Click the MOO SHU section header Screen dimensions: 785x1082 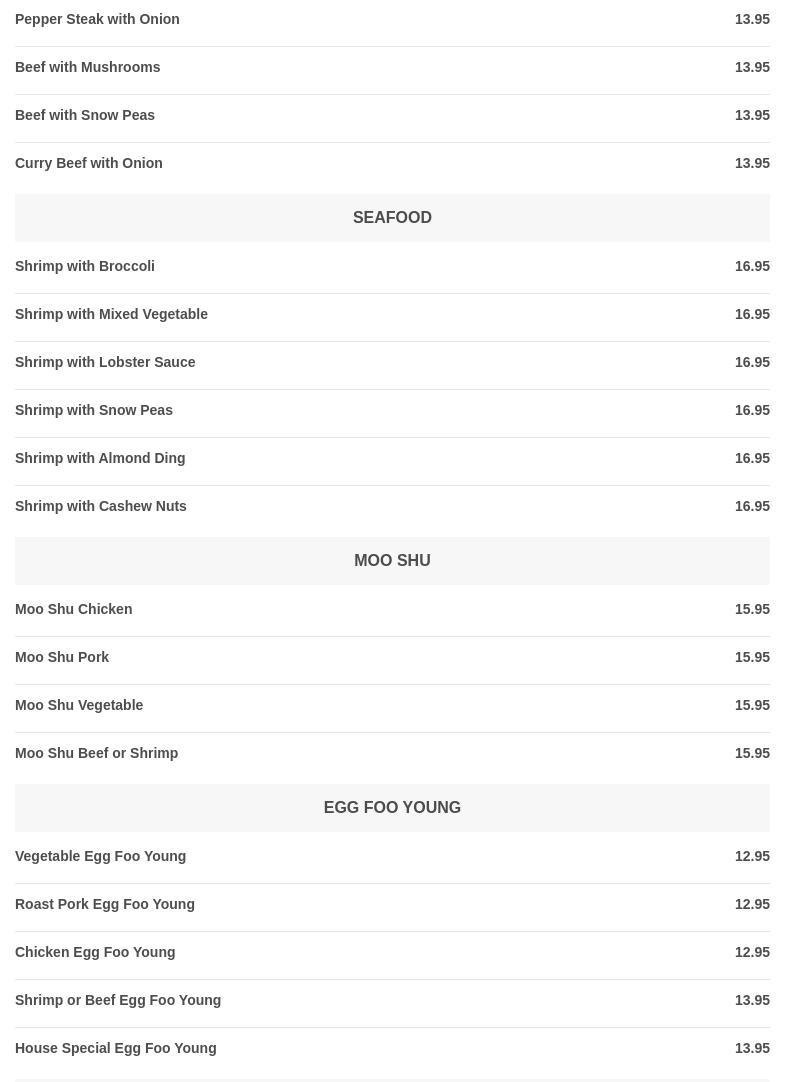(x=392, y=560)
